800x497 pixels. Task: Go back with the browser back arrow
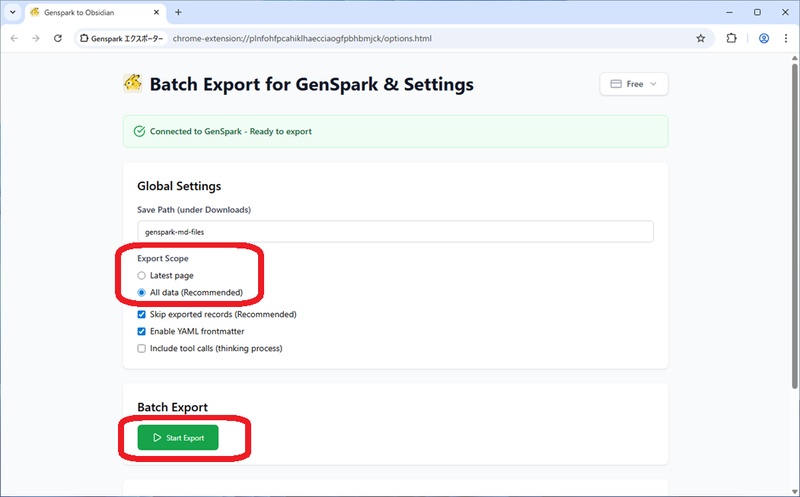pyautogui.click(x=14, y=38)
